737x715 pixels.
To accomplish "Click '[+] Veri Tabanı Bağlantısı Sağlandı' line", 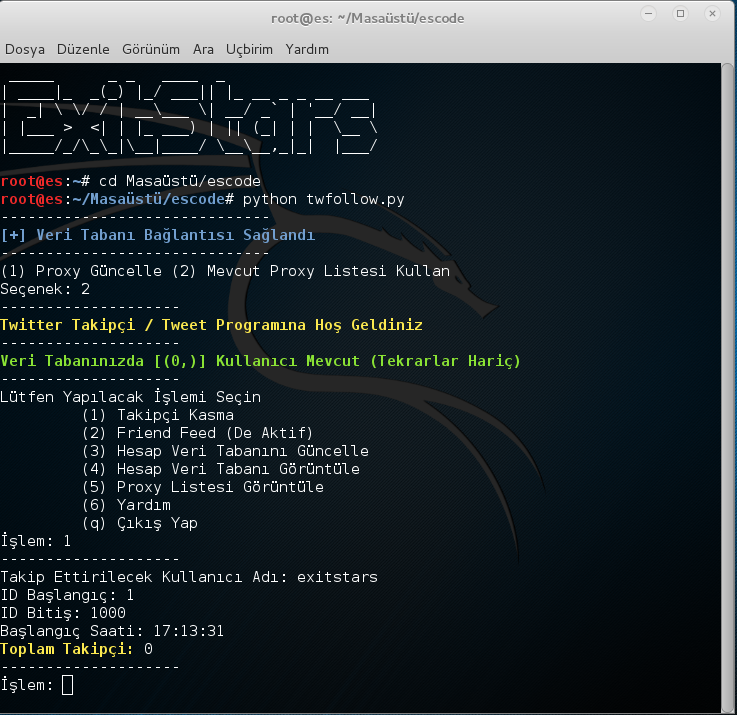I will pos(157,235).
